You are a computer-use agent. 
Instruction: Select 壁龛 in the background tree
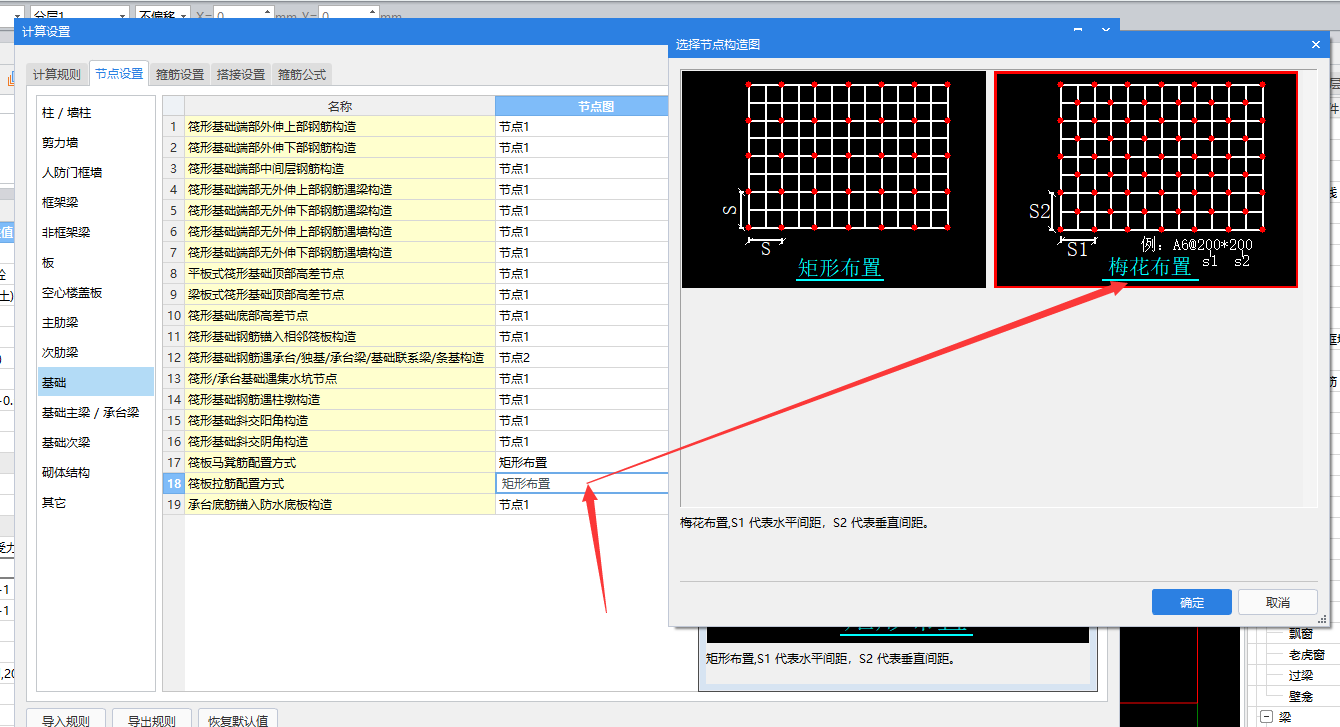[x=1300, y=697]
